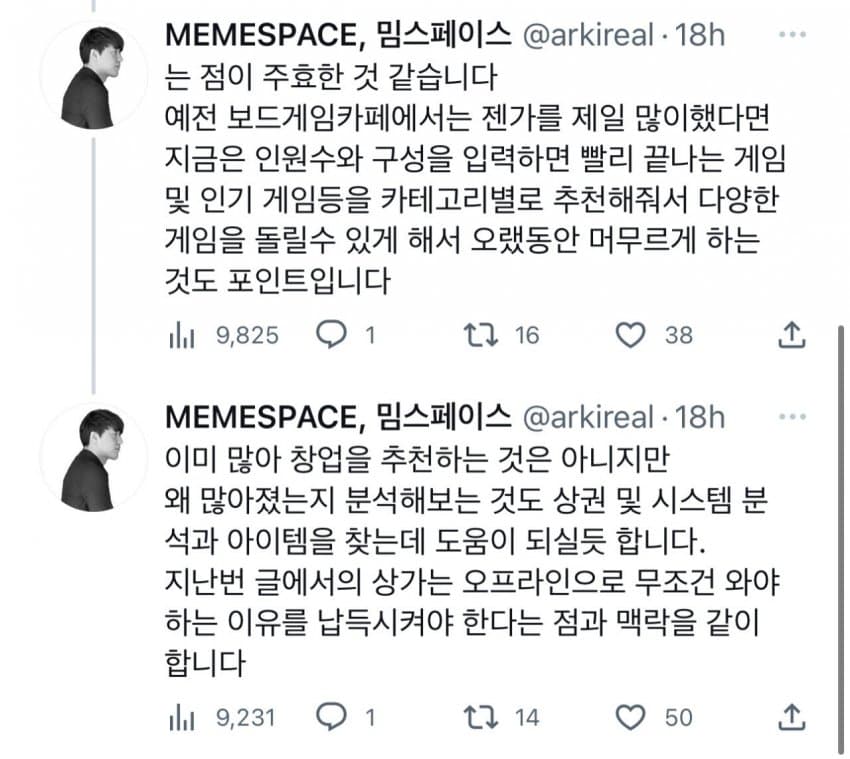The height and width of the screenshot is (759, 850).
Task: Reply to the second tweet
Action: click(x=331, y=716)
